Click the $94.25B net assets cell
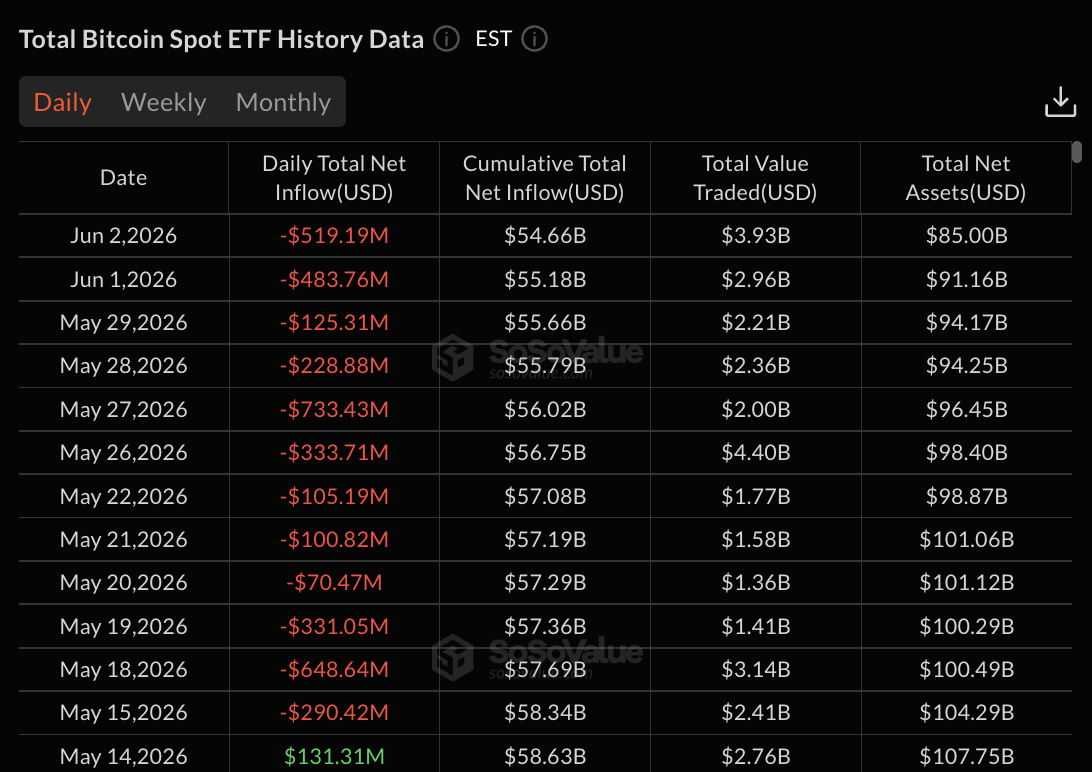 pos(967,365)
